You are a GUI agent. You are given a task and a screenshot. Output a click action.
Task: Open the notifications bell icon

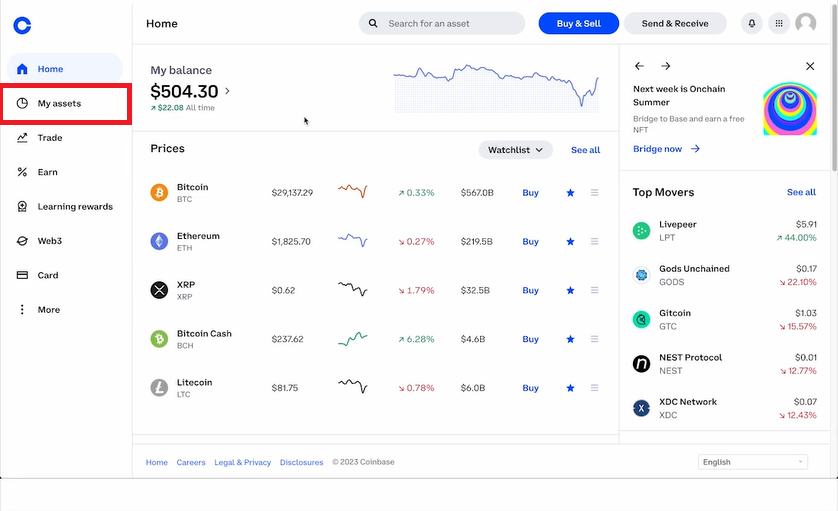(751, 24)
